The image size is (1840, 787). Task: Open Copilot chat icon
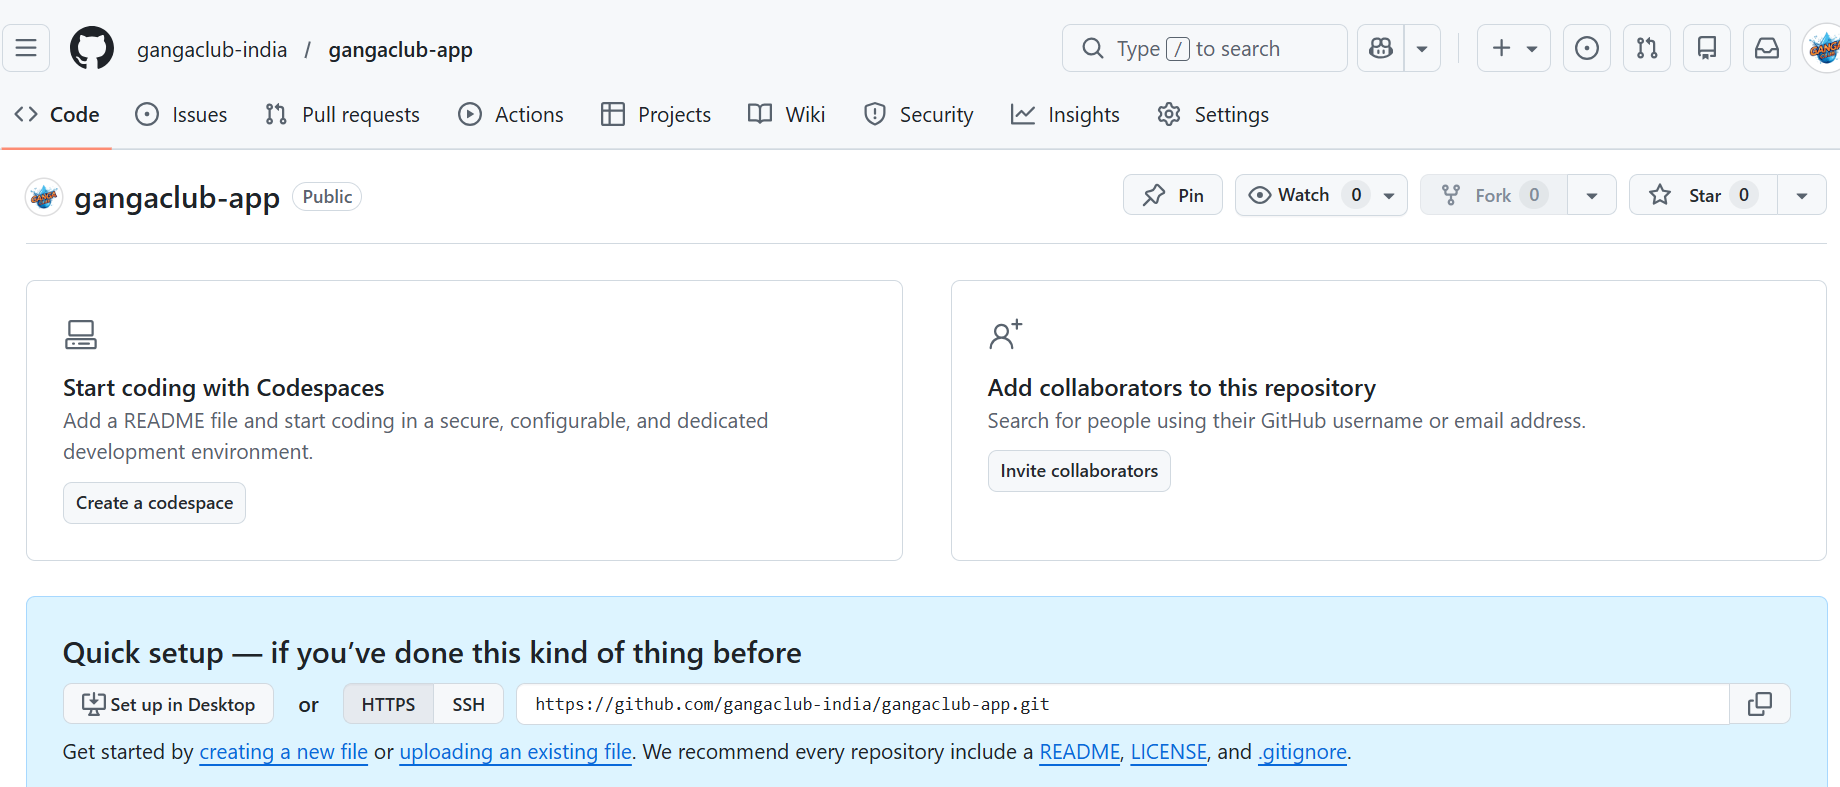click(1381, 48)
